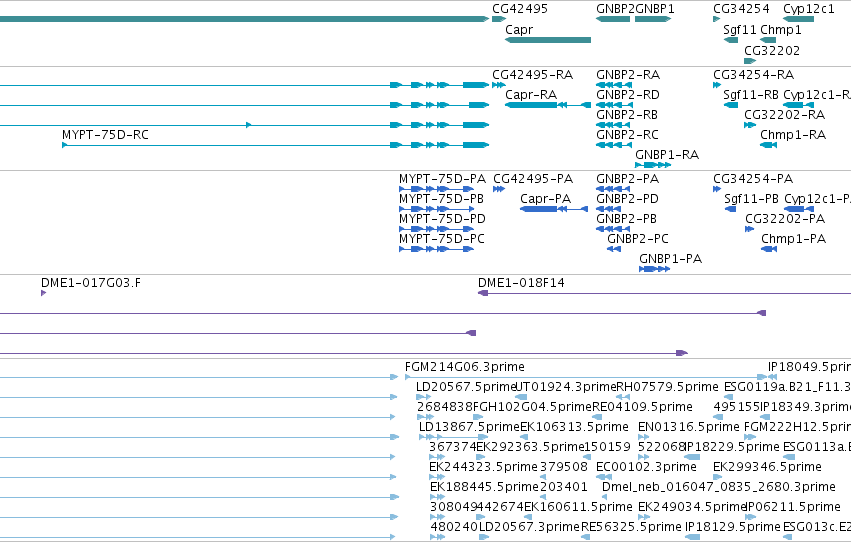The height and width of the screenshot is (542, 851).
Task: Click the GNBP2-PA protein label
Action: (x=627, y=178)
